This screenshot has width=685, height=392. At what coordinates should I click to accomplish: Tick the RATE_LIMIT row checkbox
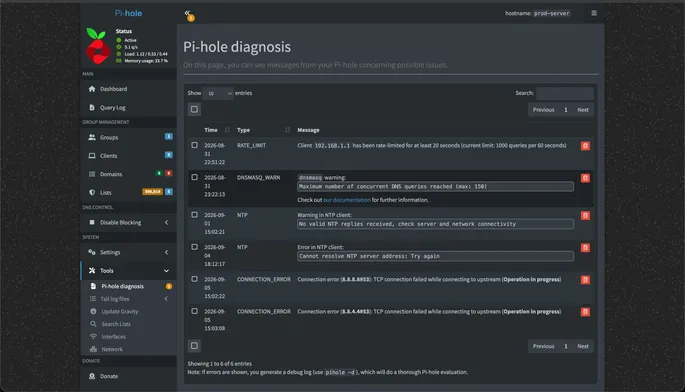(x=194, y=145)
